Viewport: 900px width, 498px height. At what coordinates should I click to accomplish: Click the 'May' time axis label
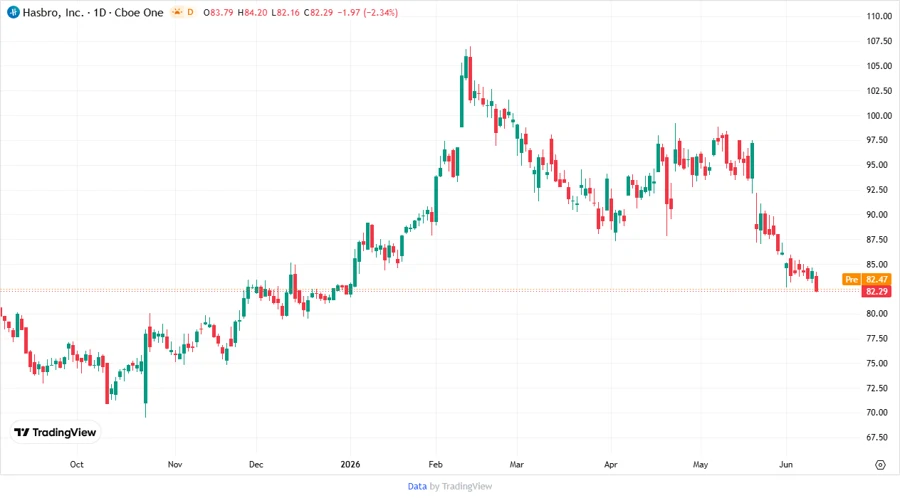pos(700,464)
